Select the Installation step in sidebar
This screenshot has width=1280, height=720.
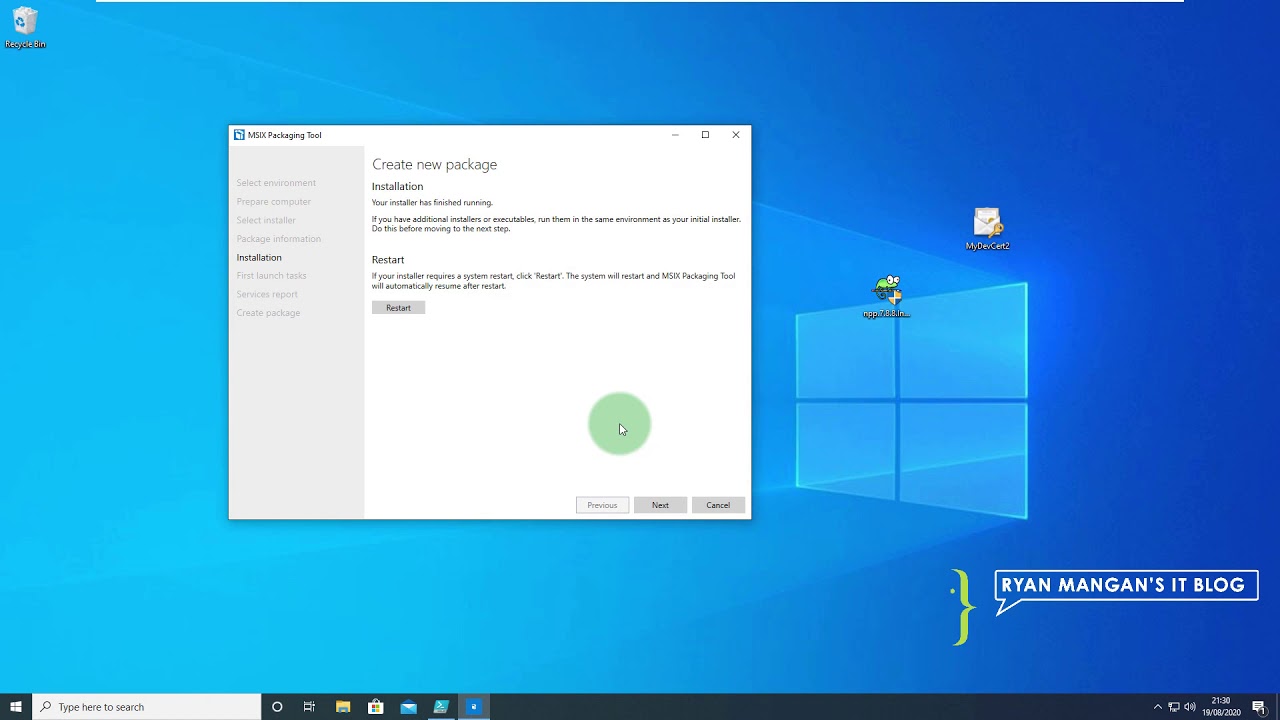point(259,257)
